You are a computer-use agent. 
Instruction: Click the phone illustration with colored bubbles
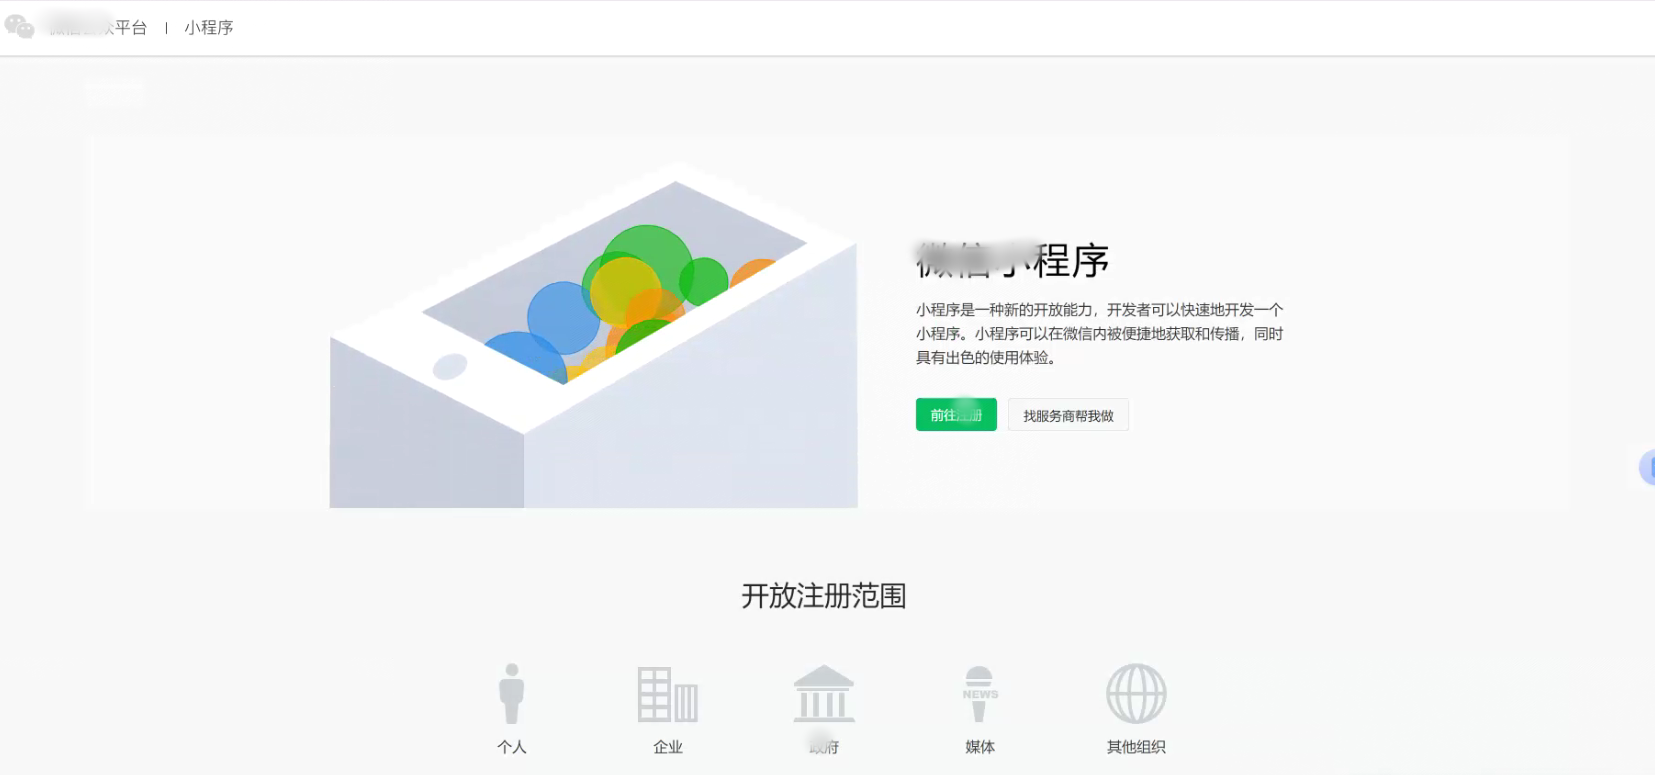(x=594, y=334)
